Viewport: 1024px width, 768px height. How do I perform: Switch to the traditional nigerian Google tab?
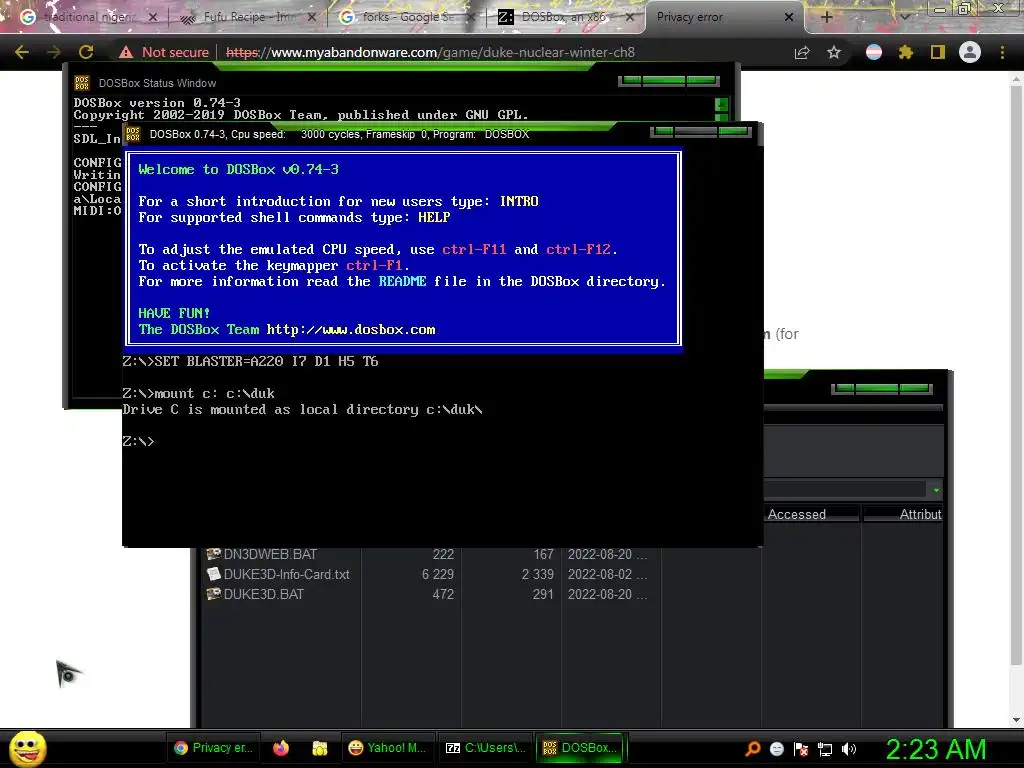pos(89,17)
